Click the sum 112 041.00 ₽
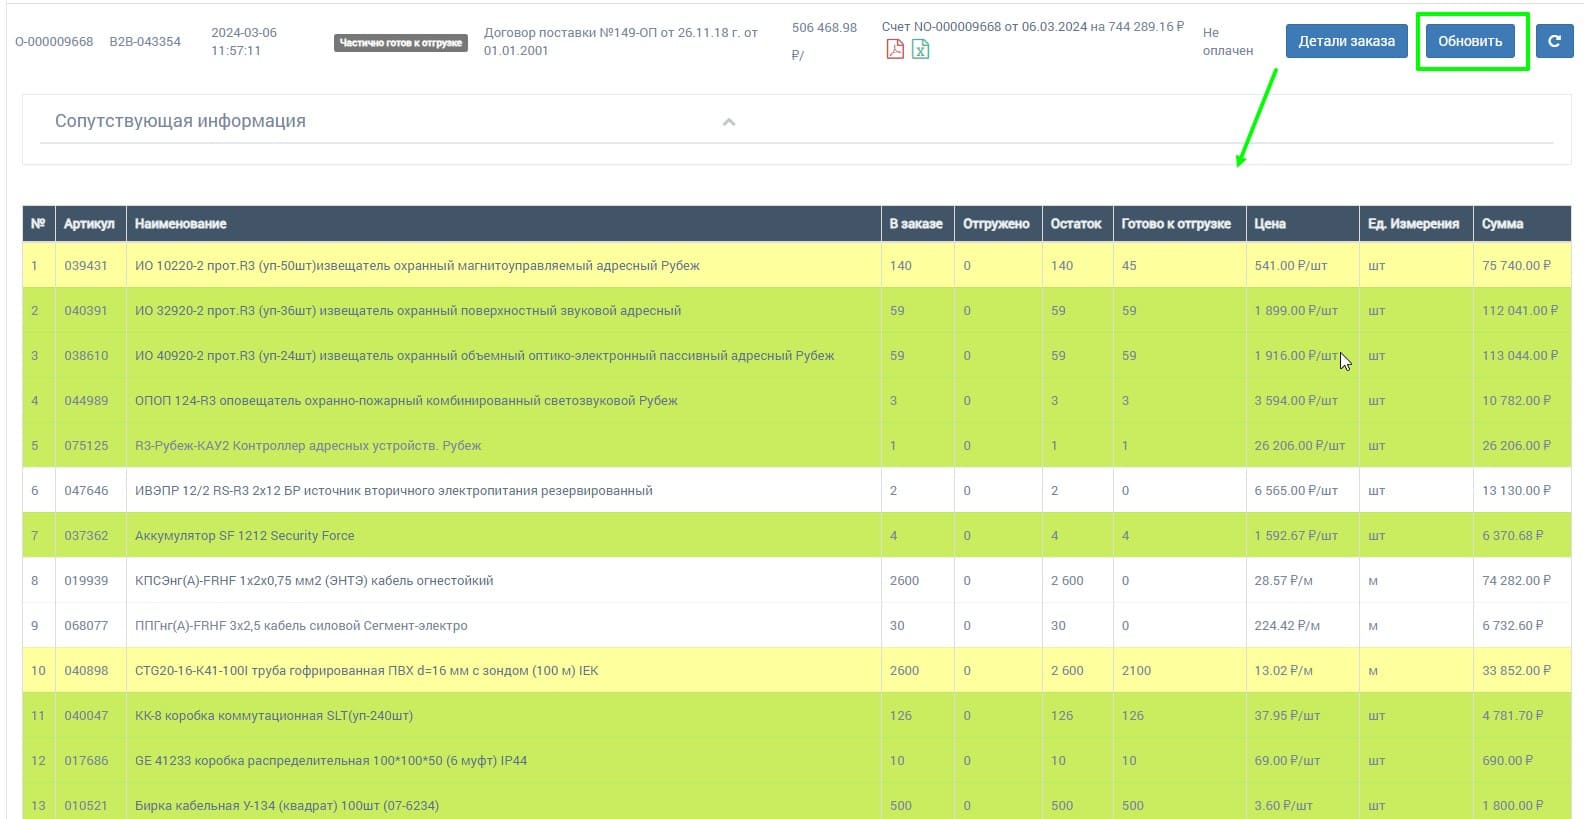This screenshot has height=819, width=1584. click(1520, 311)
